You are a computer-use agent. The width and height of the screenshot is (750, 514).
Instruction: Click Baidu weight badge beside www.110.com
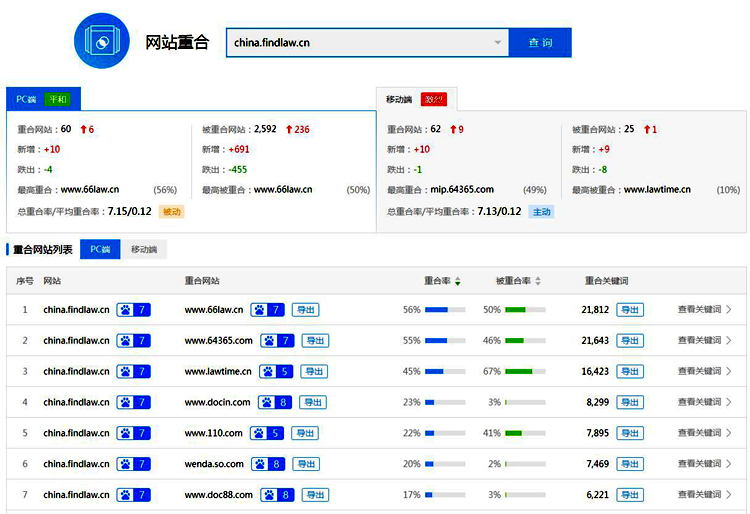pos(267,433)
